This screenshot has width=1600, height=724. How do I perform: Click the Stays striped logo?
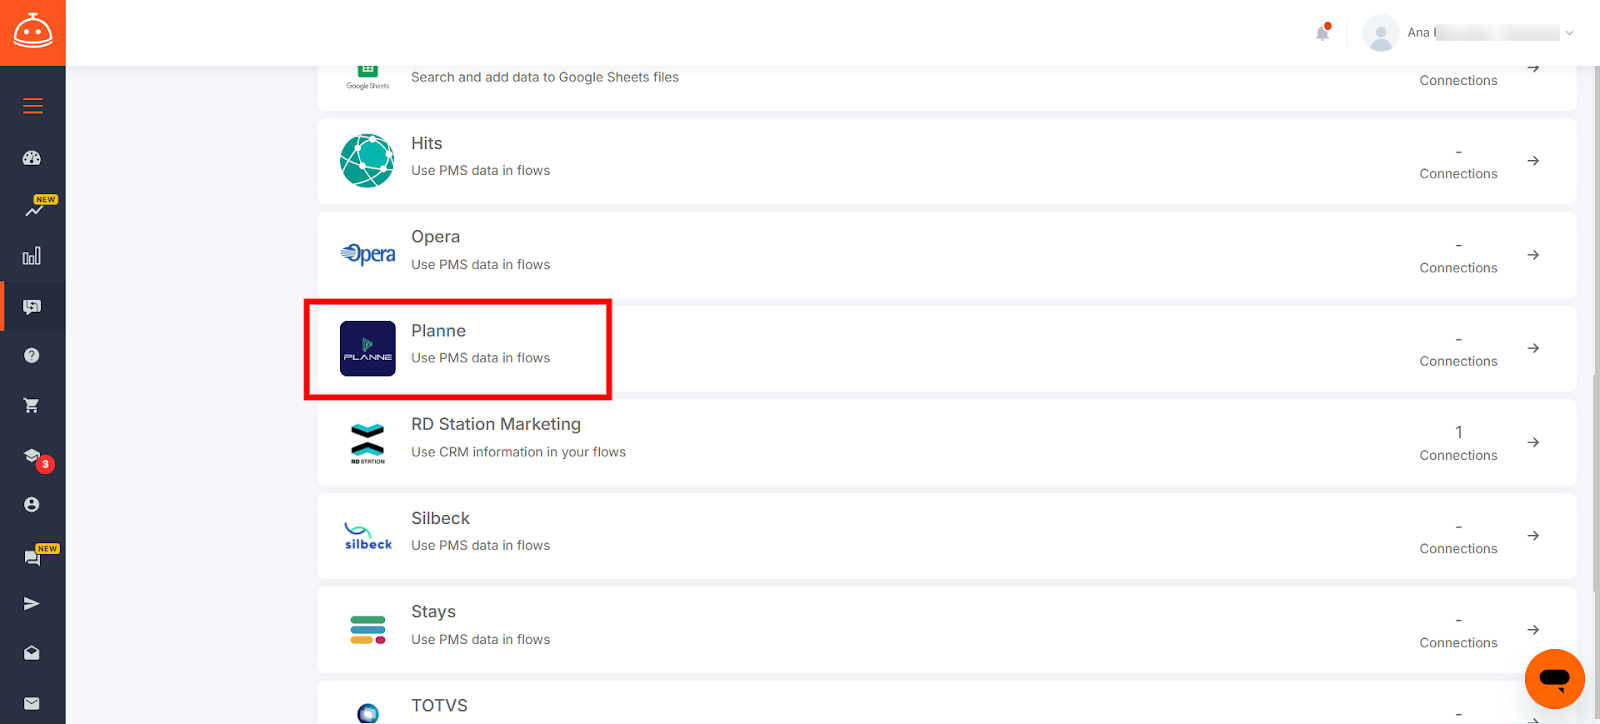[x=368, y=630]
